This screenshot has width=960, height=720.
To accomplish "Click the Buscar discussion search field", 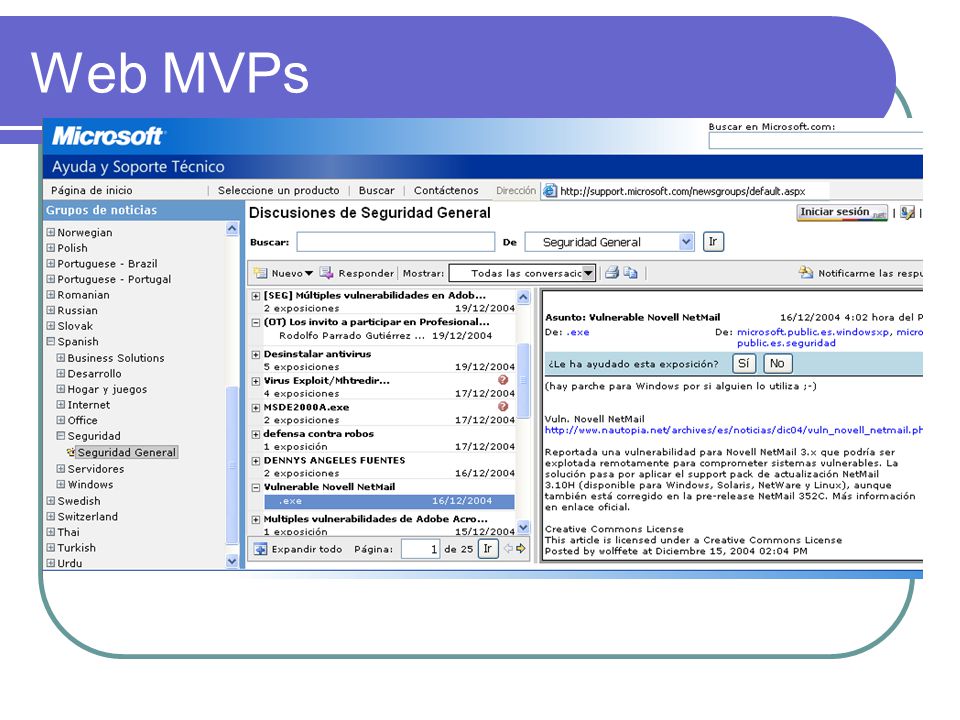I will (x=396, y=242).
